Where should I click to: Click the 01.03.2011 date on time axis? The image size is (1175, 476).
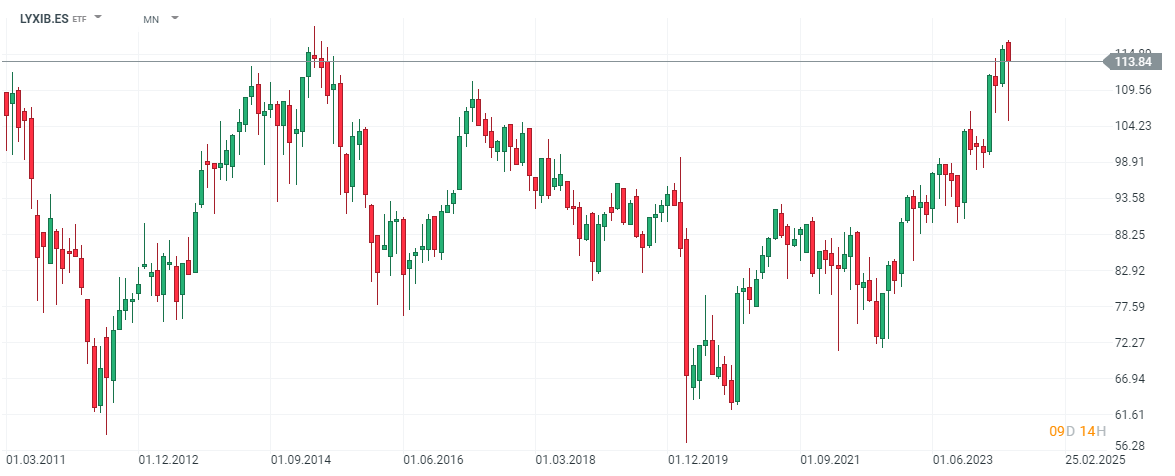click(37, 460)
